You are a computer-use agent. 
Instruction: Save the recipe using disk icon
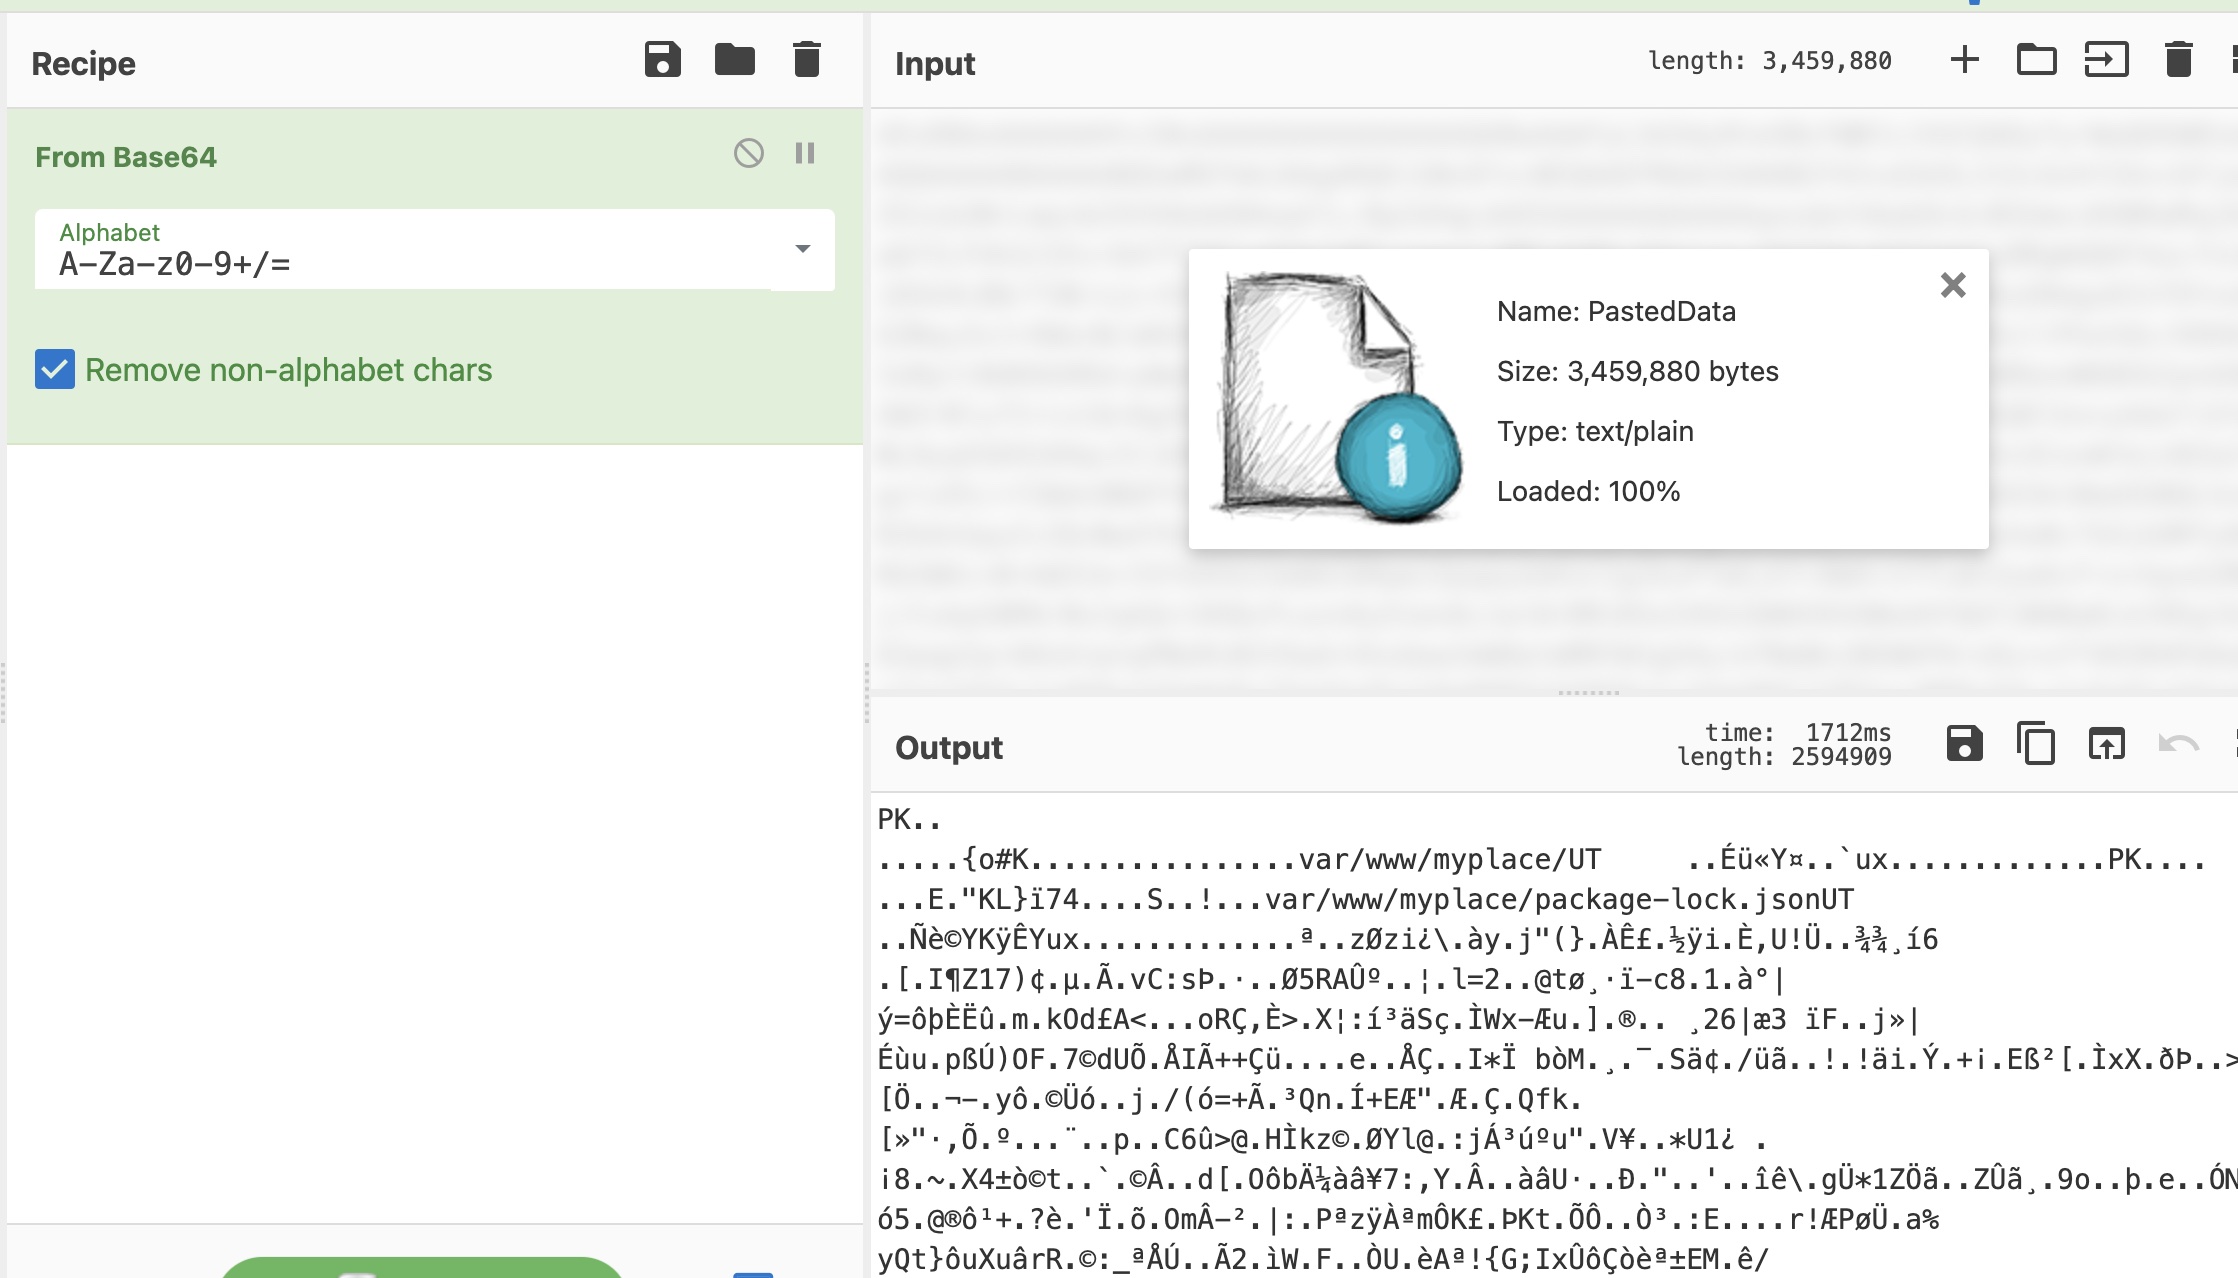point(662,60)
